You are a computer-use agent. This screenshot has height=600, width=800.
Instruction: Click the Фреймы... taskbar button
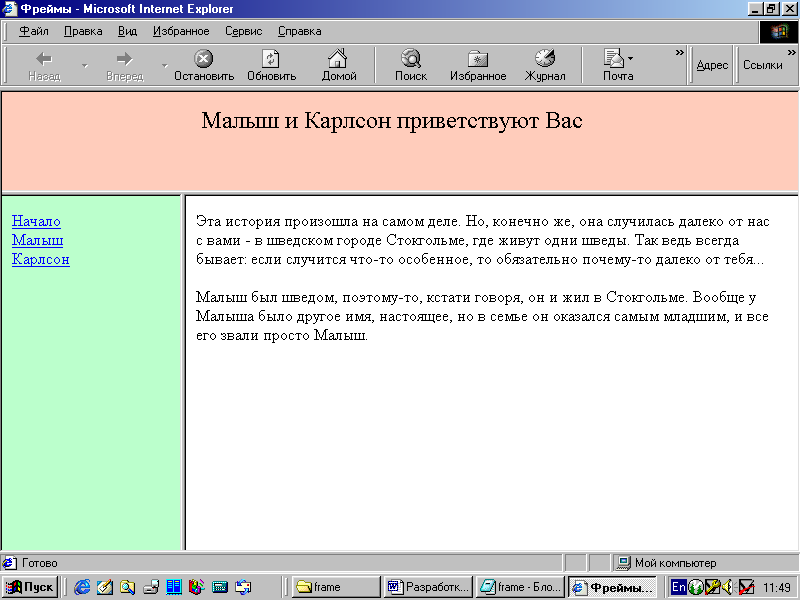tap(612, 587)
